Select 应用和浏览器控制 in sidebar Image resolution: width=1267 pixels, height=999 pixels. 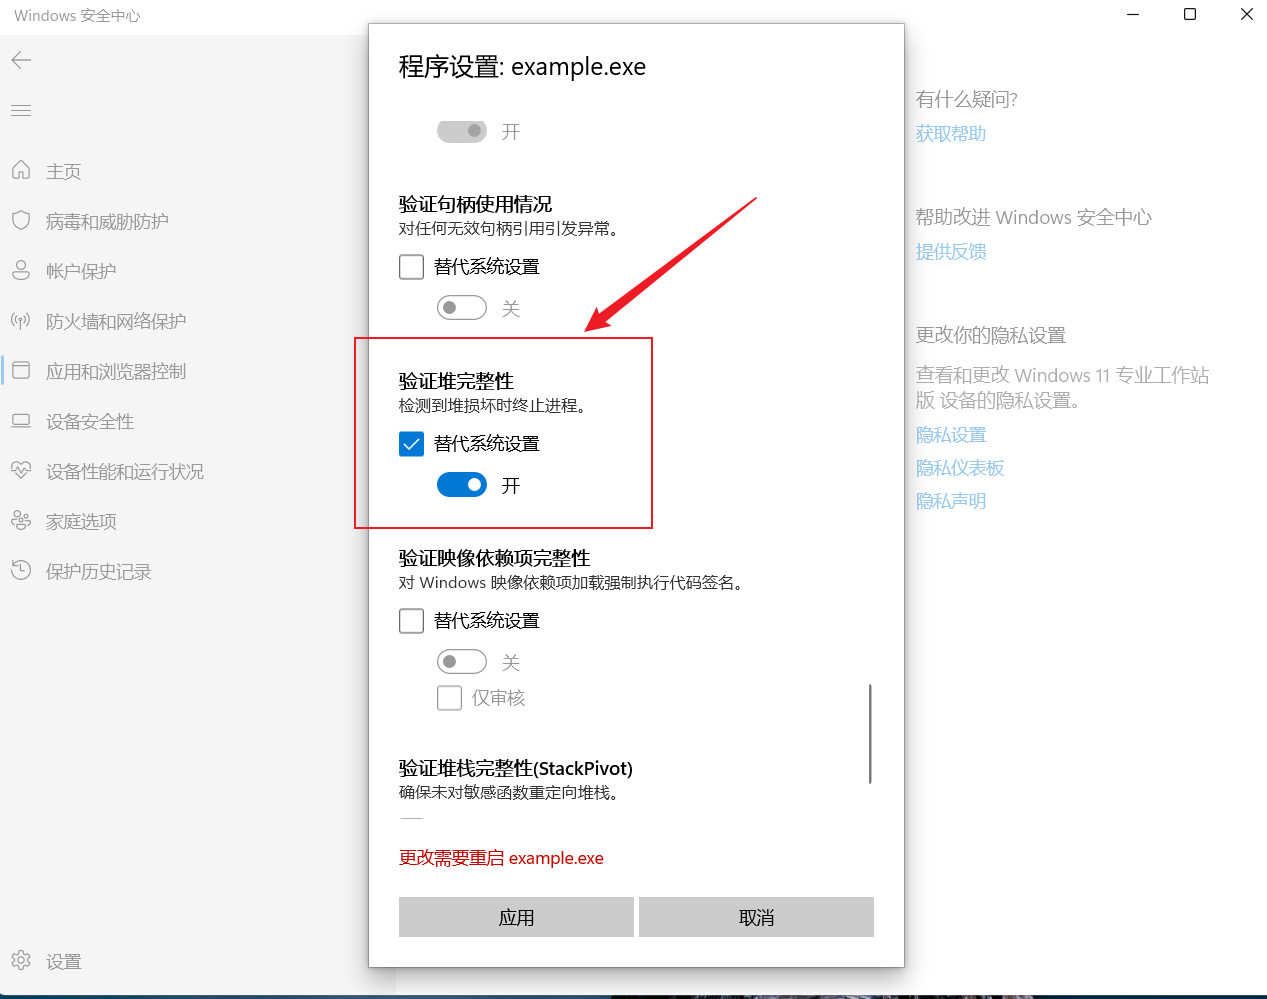(x=116, y=371)
